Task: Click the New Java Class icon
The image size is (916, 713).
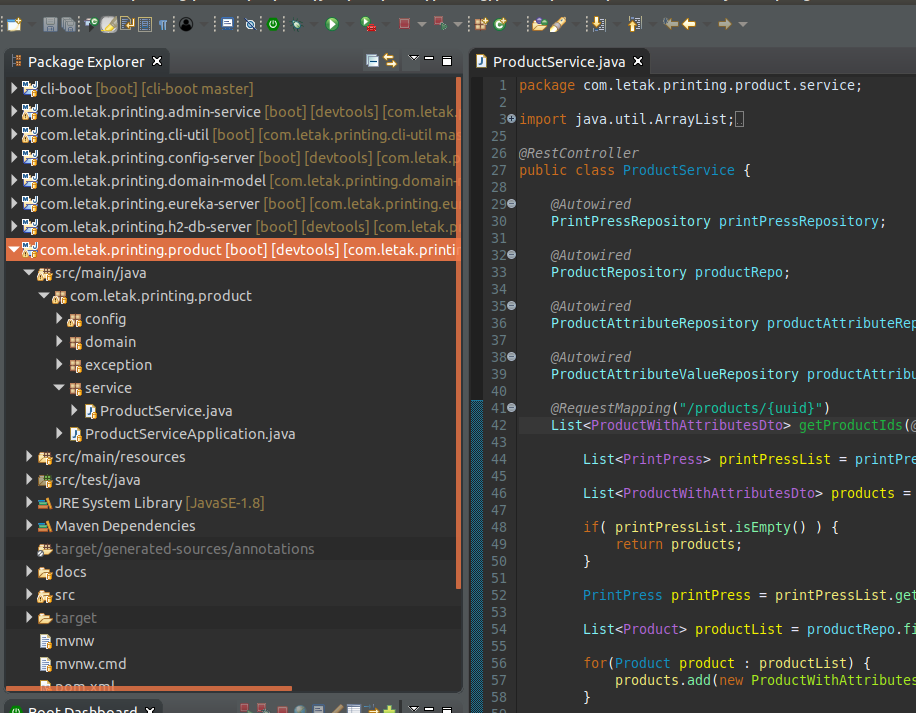Action: click(500, 23)
